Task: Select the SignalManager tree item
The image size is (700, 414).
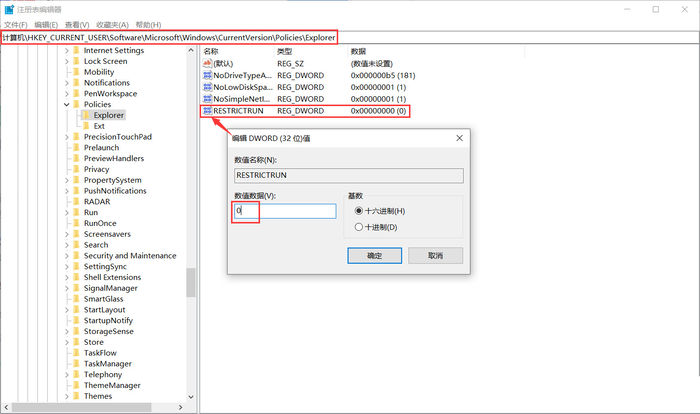Action: [111, 288]
